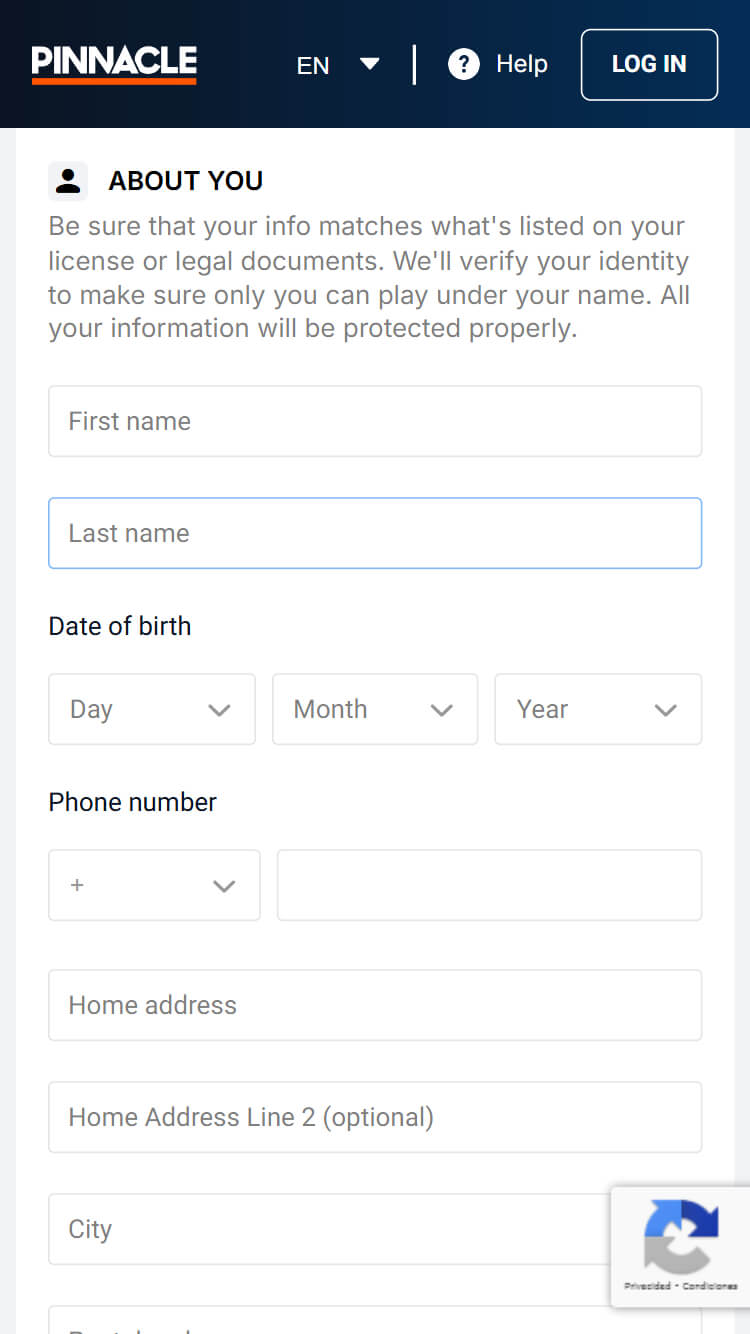Click the Month dropdown chevron

[x=442, y=710]
